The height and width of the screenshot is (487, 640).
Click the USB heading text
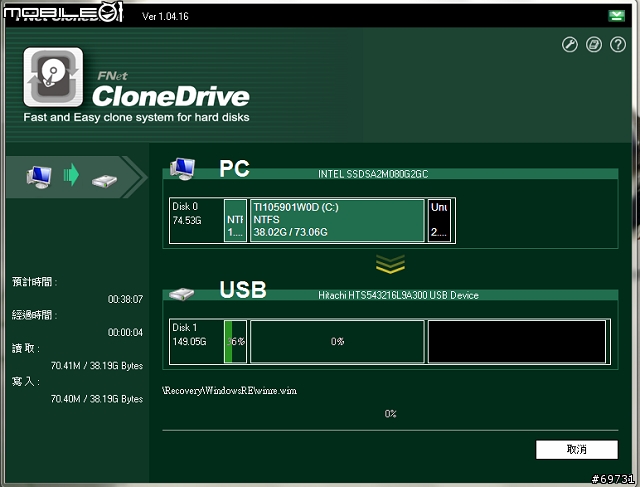click(x=243, y=289)
